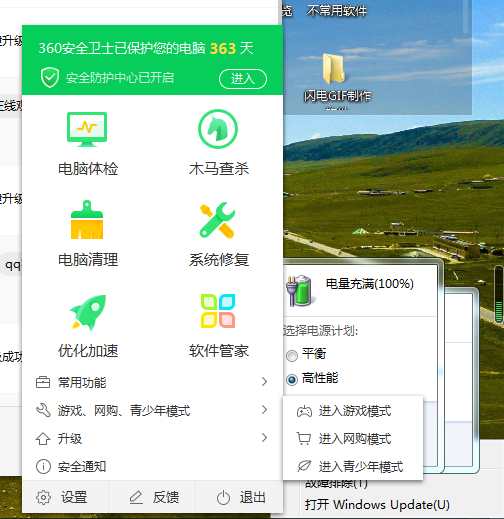Open 软件管家 software manager icon

(218, 311)
